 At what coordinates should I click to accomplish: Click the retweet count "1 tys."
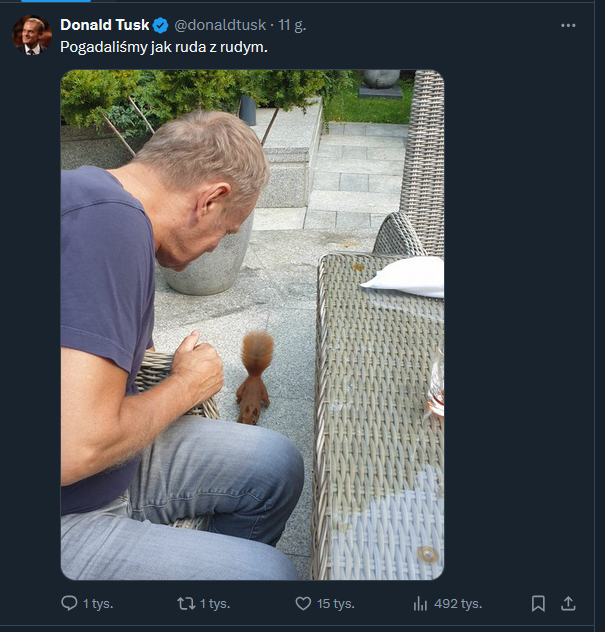tap(214, 603)
